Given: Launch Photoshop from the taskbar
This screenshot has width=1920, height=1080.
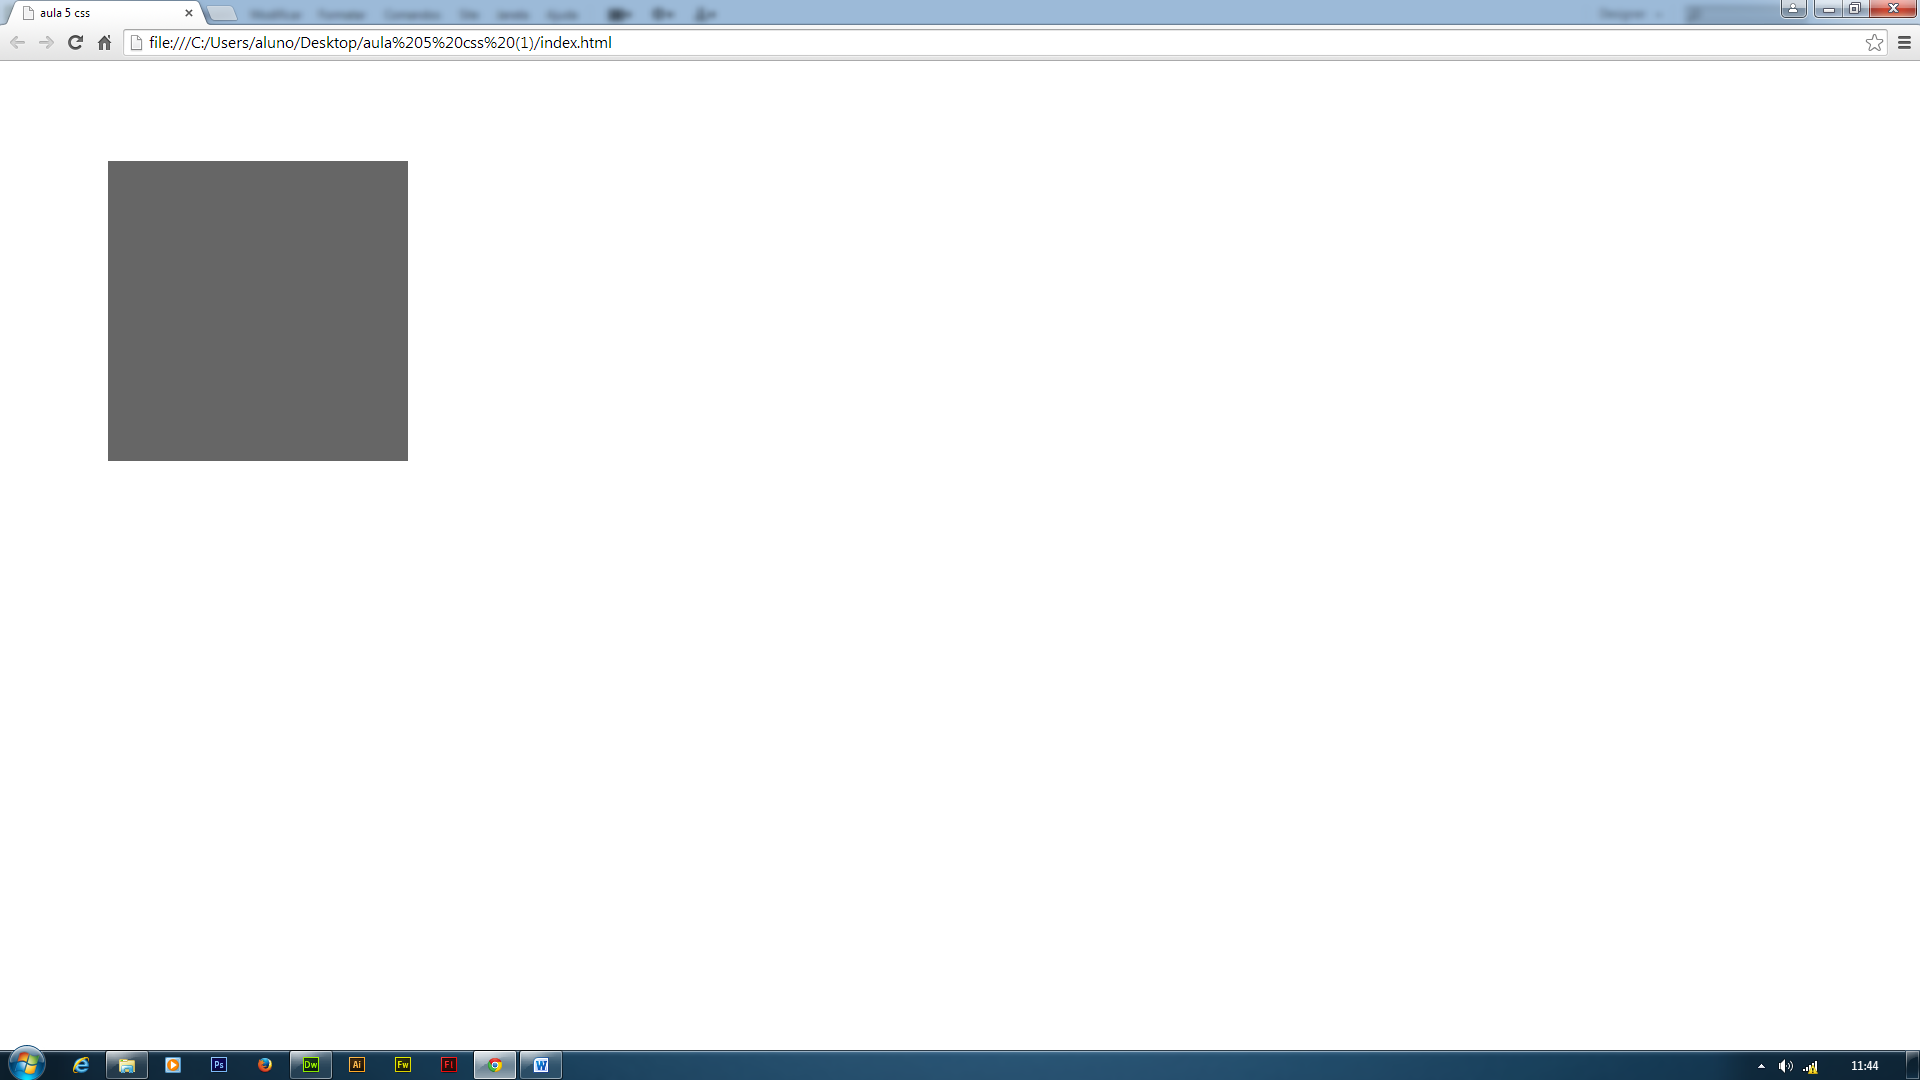Looking at the screenshot, I should pyautogui.click(x=219, y=1065).
